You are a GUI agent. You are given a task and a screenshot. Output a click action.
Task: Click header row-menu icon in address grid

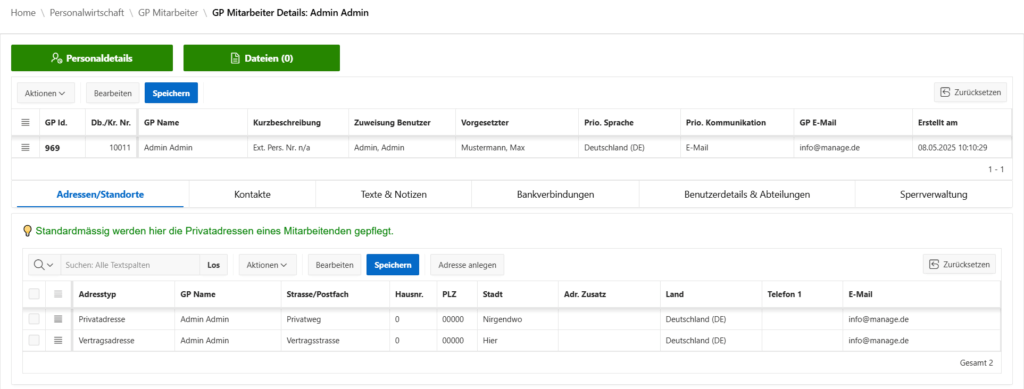click(58, 294)
